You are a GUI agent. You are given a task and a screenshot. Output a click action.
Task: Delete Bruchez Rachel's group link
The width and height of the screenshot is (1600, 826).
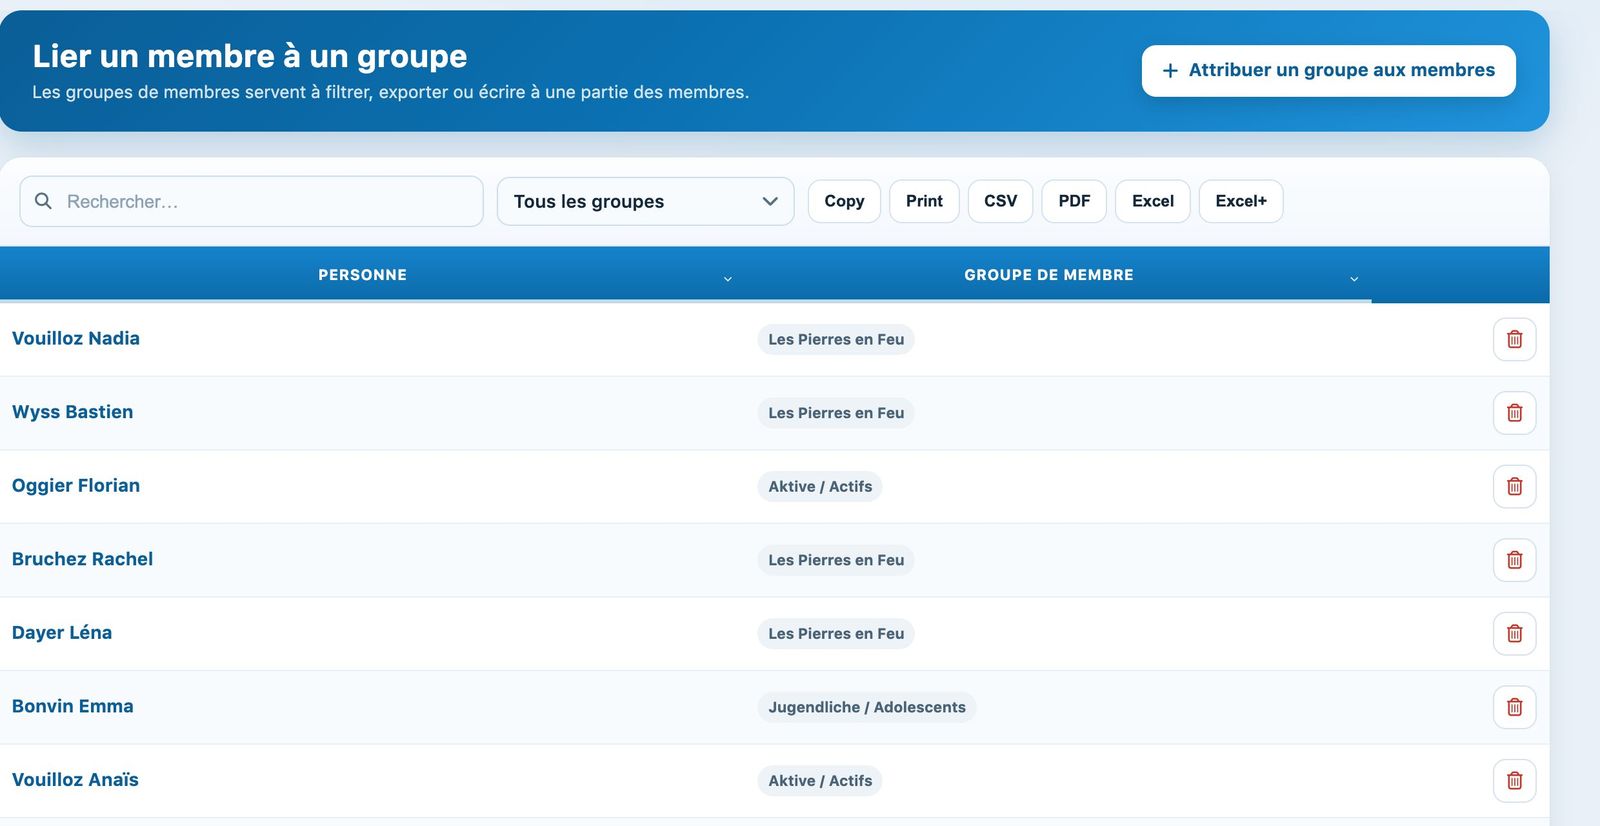[1514, 560]
